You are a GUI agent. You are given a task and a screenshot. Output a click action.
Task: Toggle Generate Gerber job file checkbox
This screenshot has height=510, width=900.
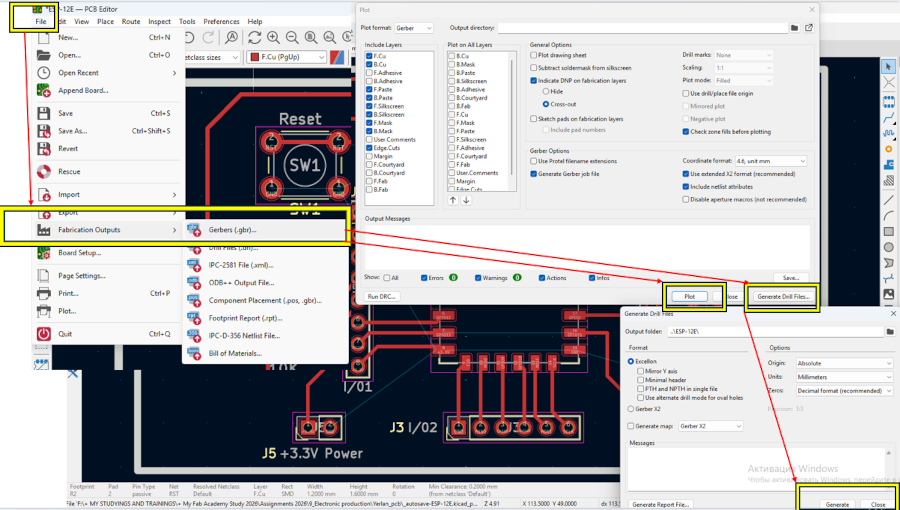click(x=534, y=173)
